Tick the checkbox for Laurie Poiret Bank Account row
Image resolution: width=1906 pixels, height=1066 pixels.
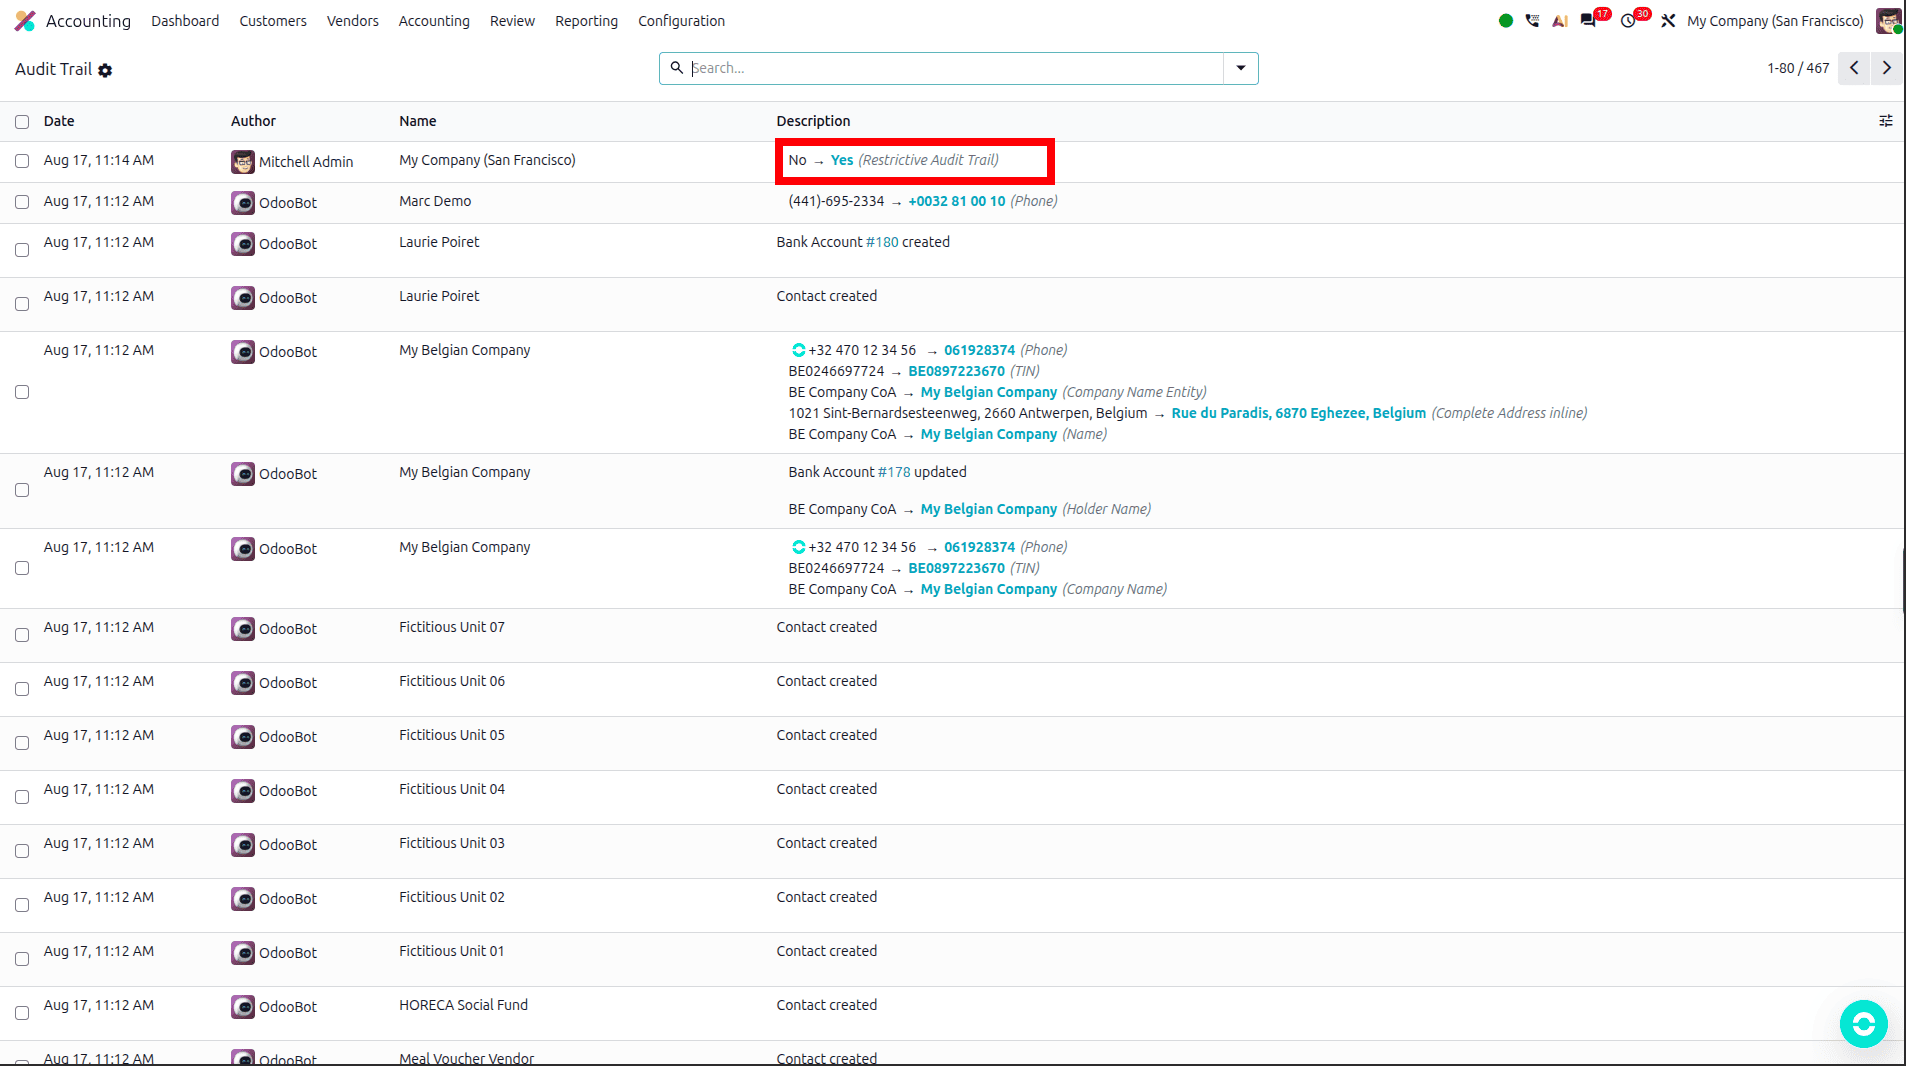point(22,250)
